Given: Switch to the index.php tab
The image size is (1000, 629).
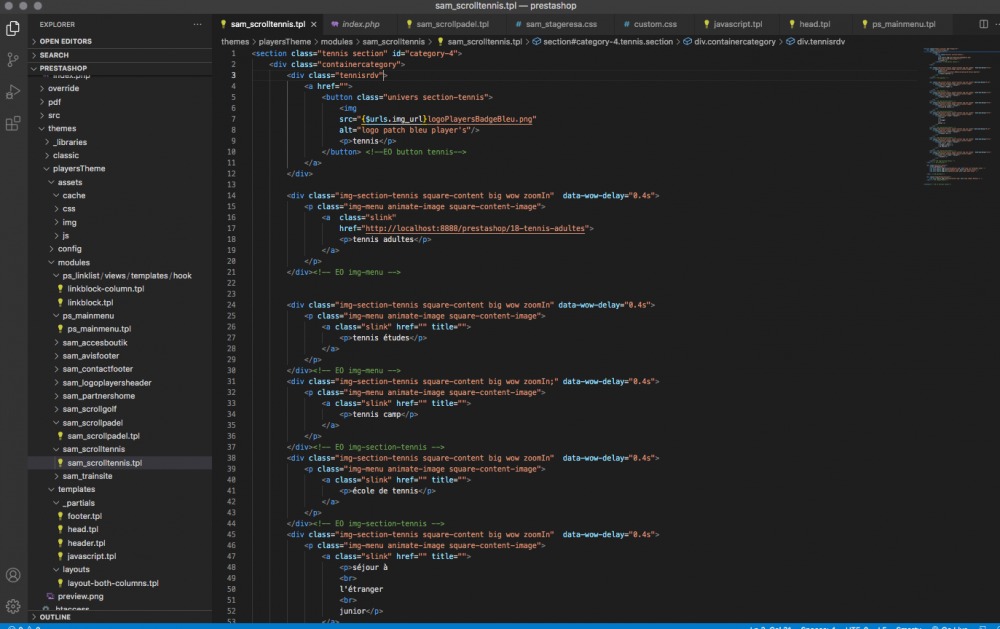Looking at the screenshot, I should pos(362,24).
